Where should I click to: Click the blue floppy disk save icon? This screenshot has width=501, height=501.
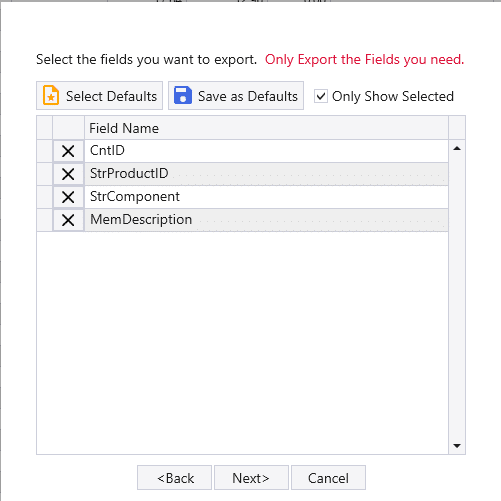(183, 95)
